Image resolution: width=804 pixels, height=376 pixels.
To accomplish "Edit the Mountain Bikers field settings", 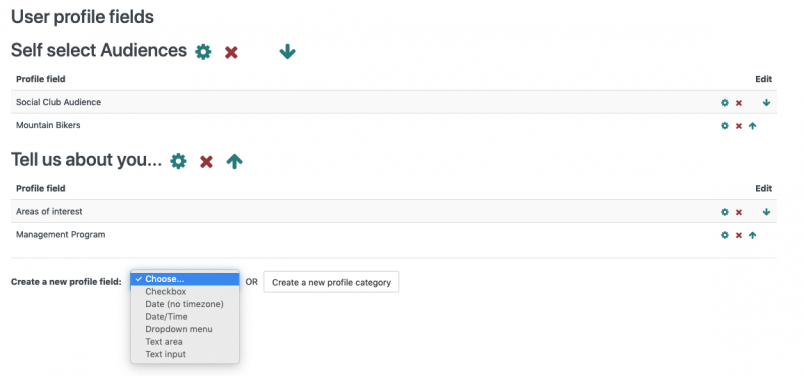I will point(725,126).
